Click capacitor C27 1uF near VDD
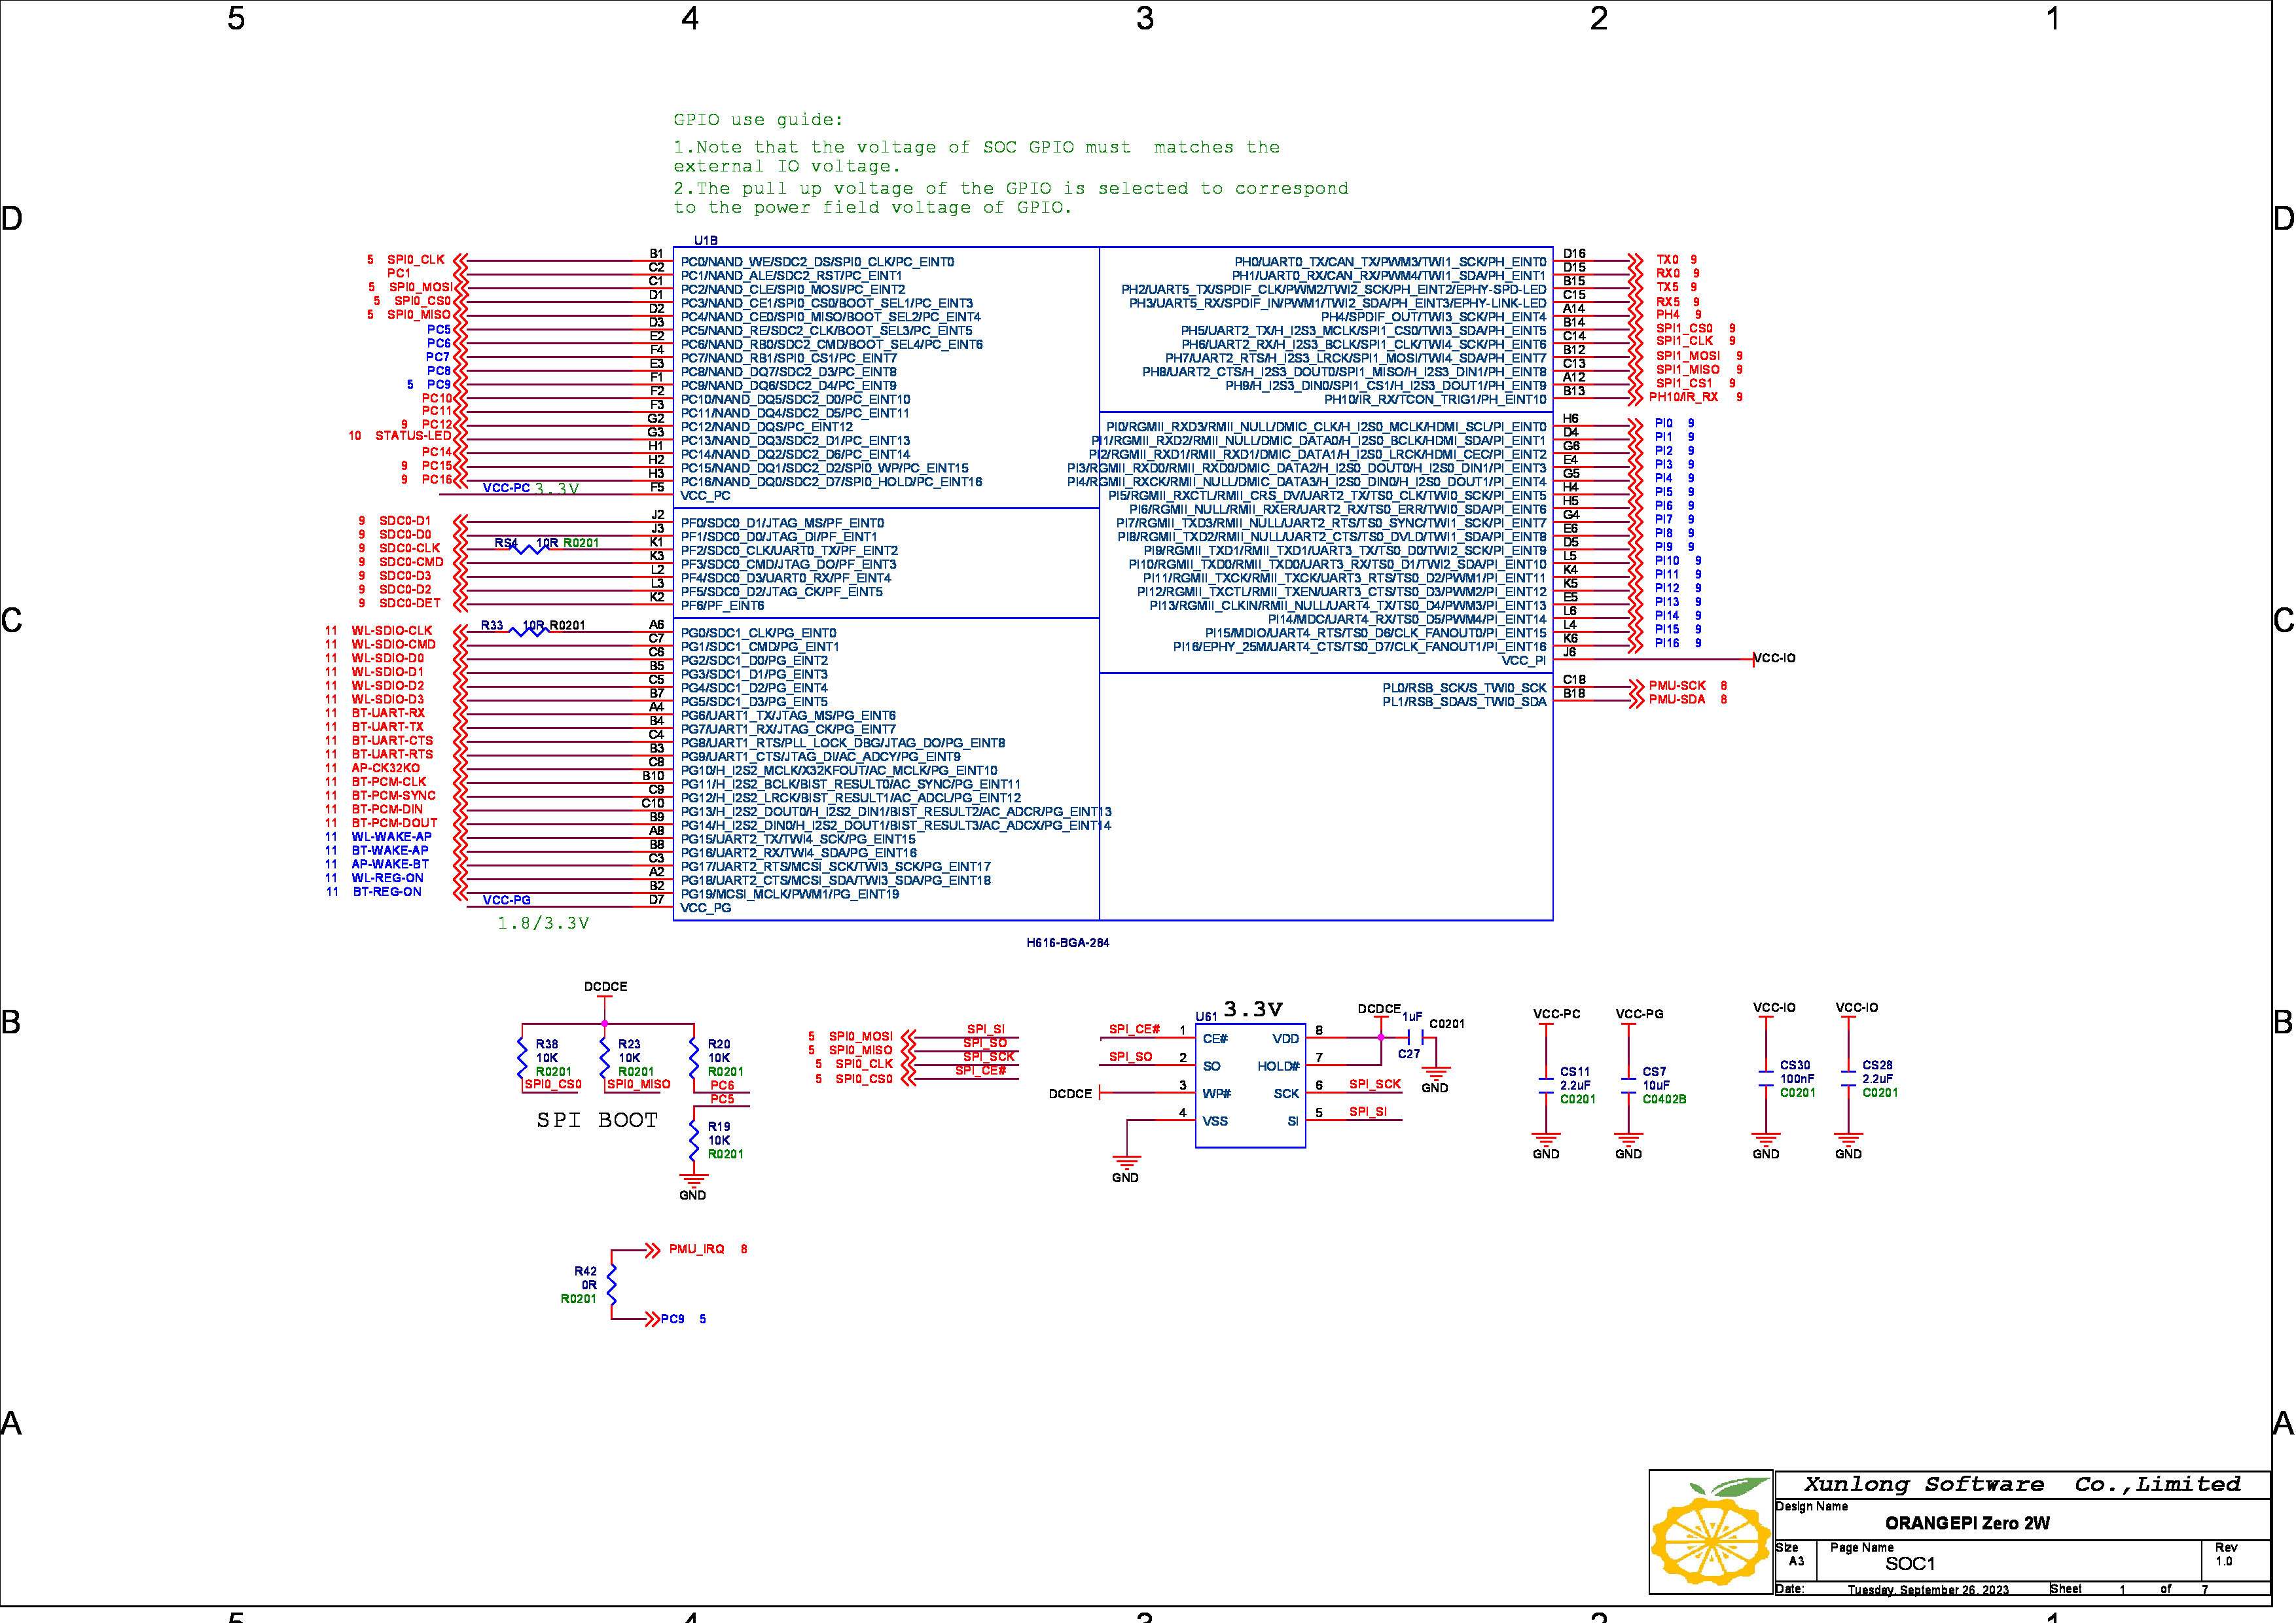 (1415, 1038)
